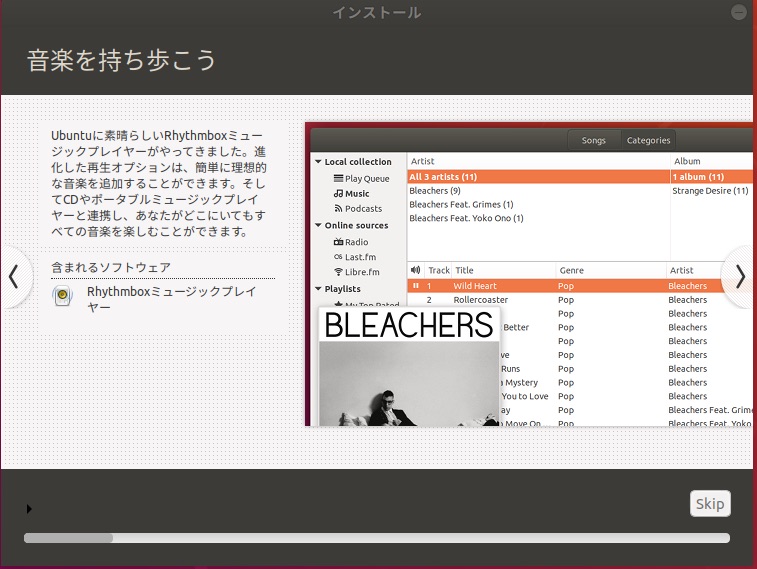
Task: Click the Bleachers Feat. Grimes track artist
Action: (710, 410)
